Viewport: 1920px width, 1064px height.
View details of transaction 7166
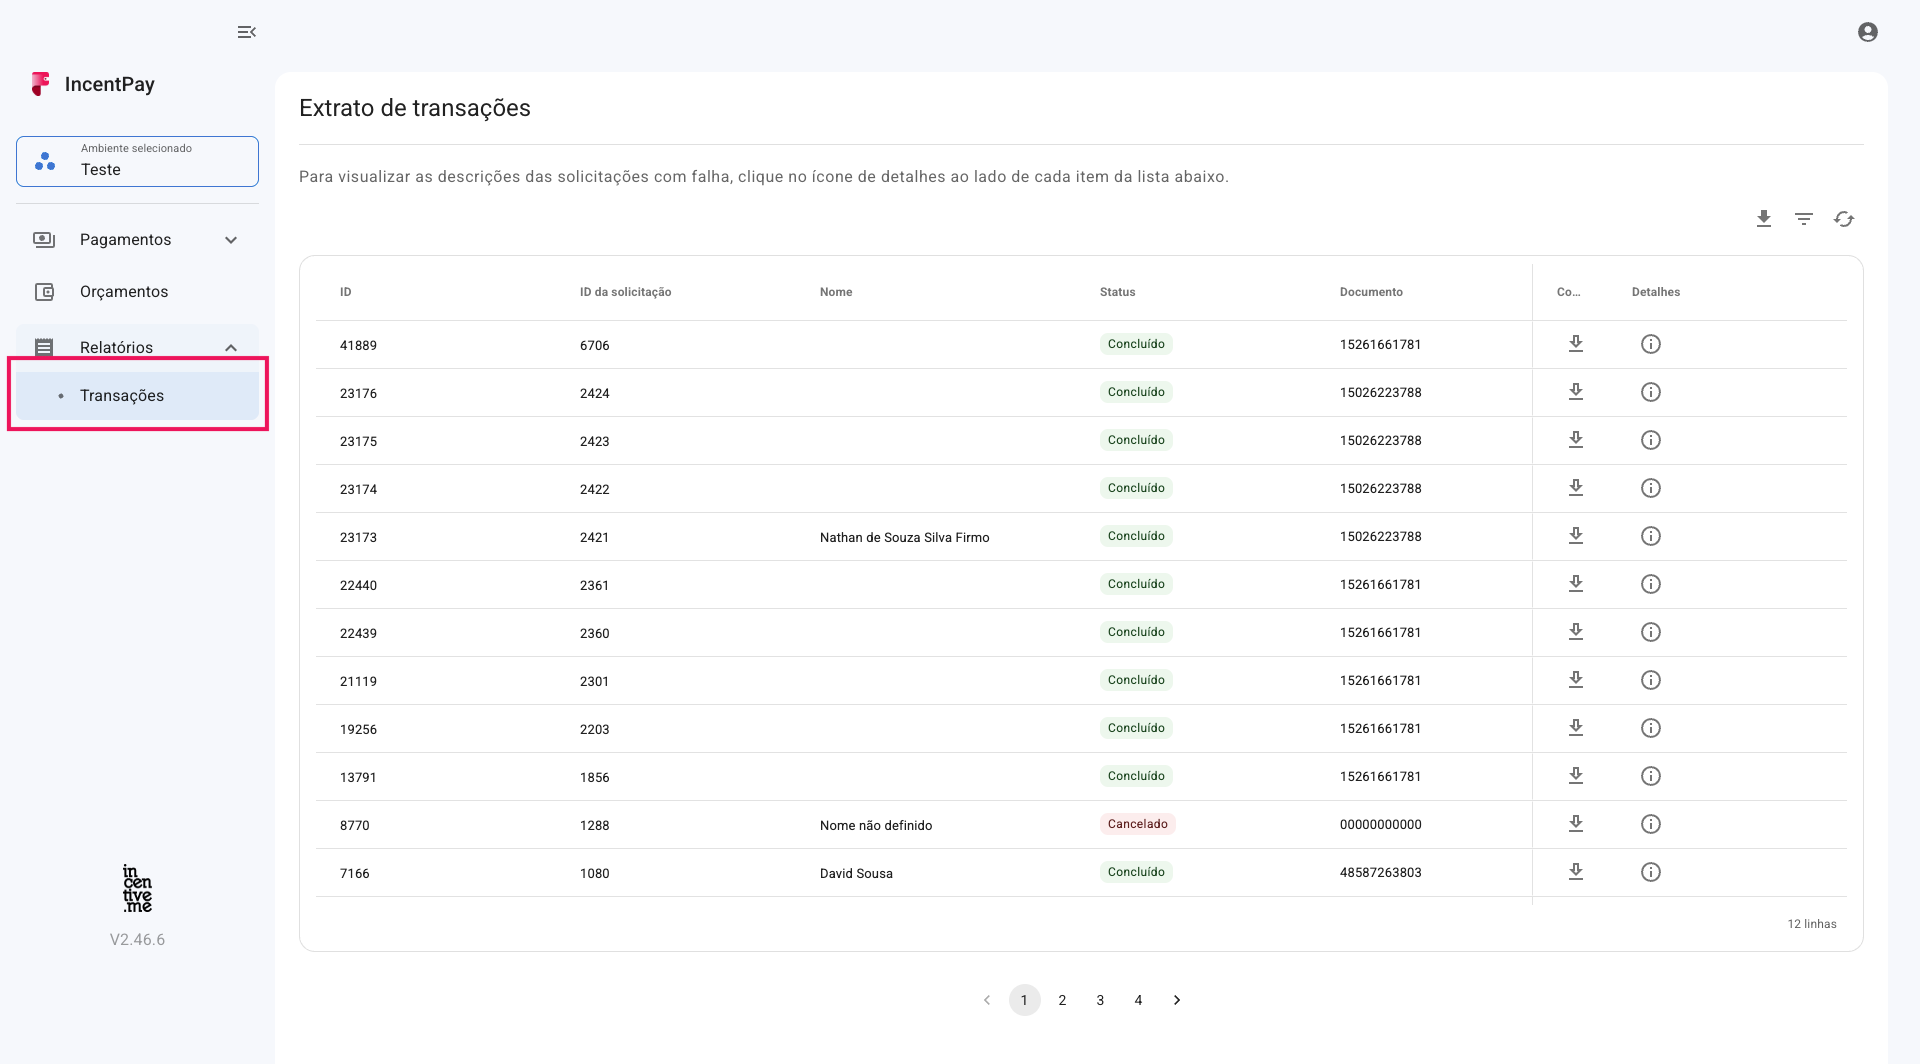pos(1651,872)
